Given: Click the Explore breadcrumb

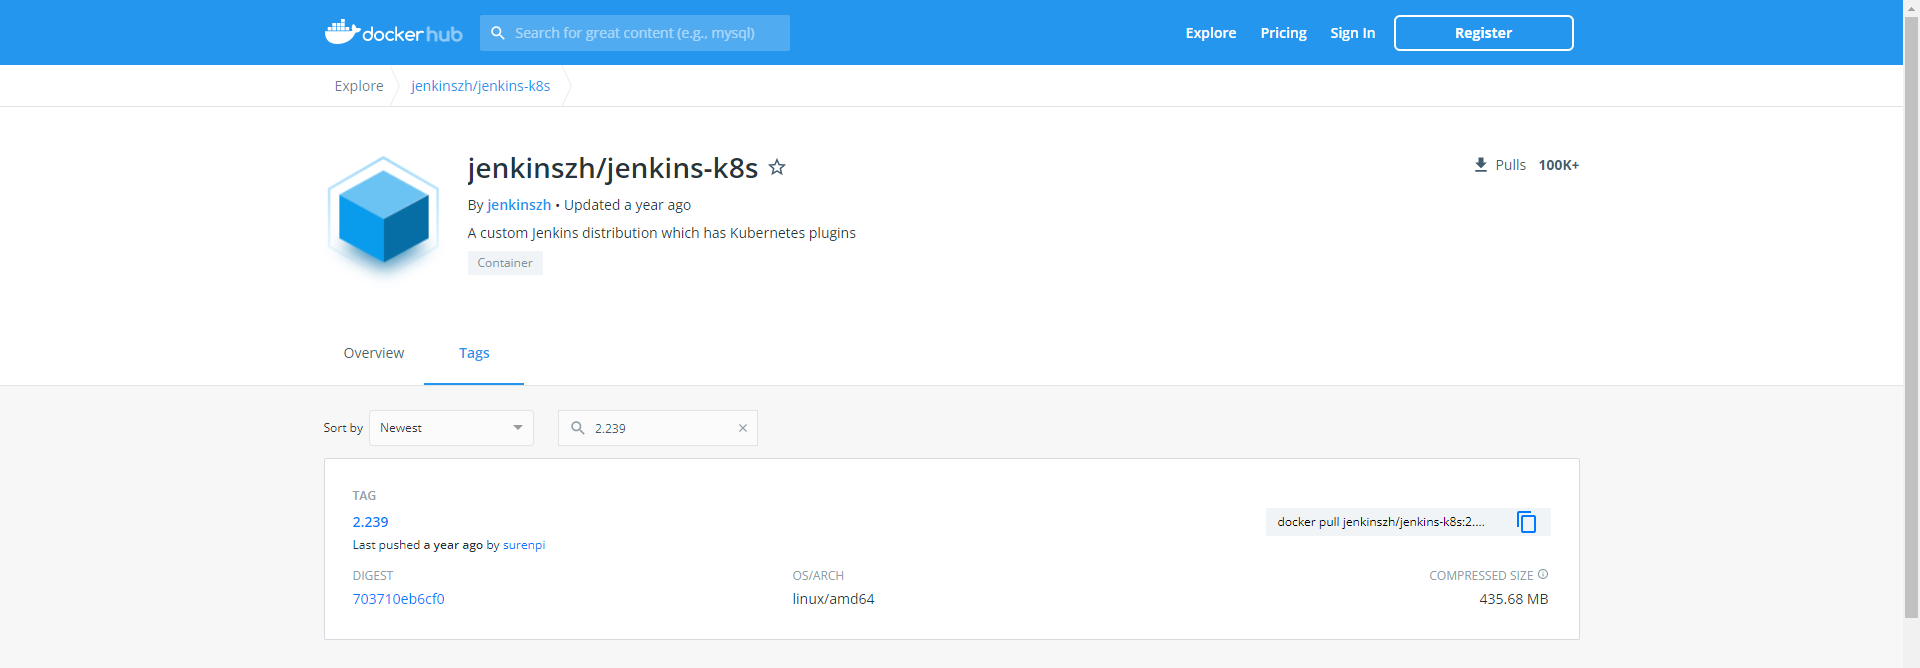Looking at the screenshot, I should [x=359, y=86].
